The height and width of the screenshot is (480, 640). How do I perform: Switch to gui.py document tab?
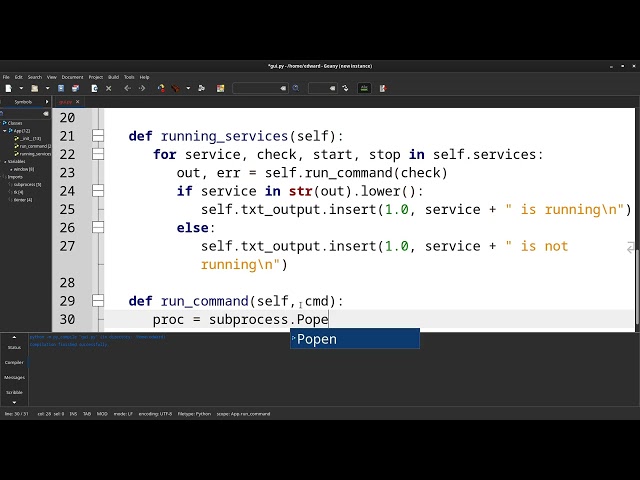[65, 102]
